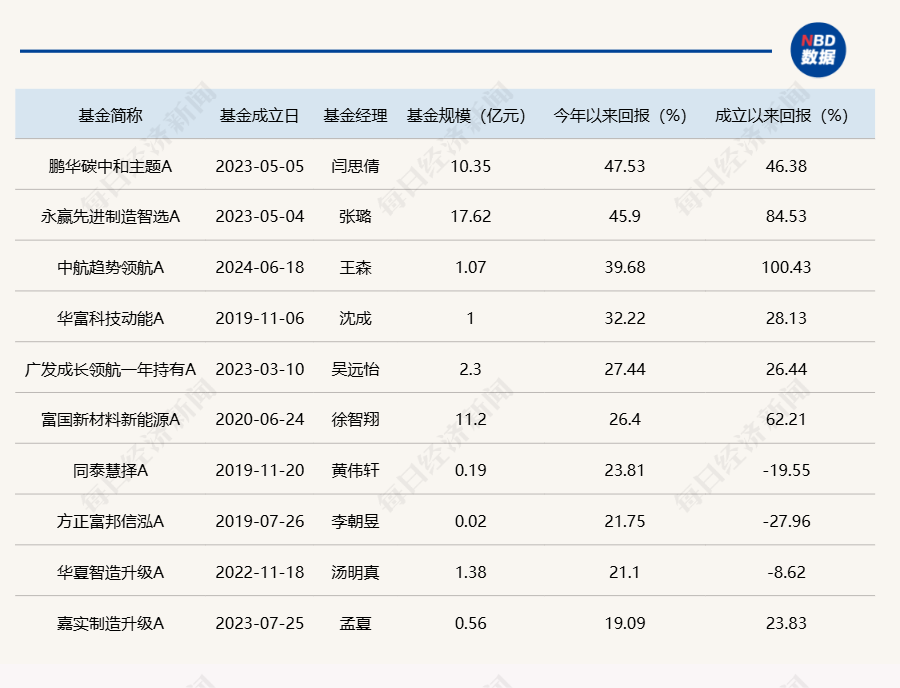Select fund name 鹏华碳中和主题A
Screen dimensions: 900x688
(x=110, y=166)
